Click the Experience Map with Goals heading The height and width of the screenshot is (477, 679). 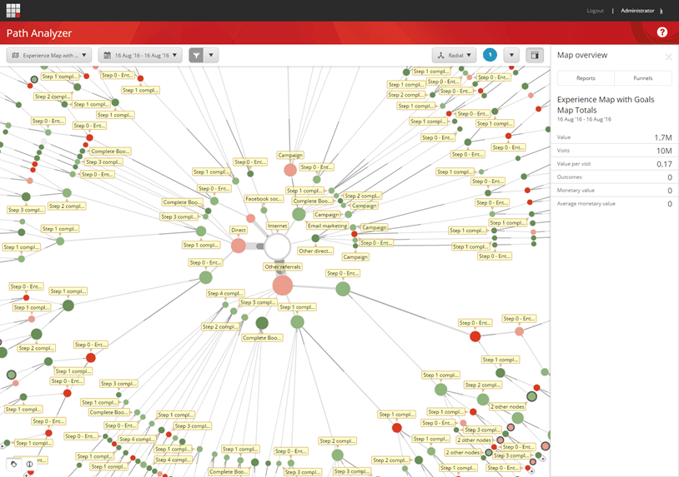tap(605, 100)
